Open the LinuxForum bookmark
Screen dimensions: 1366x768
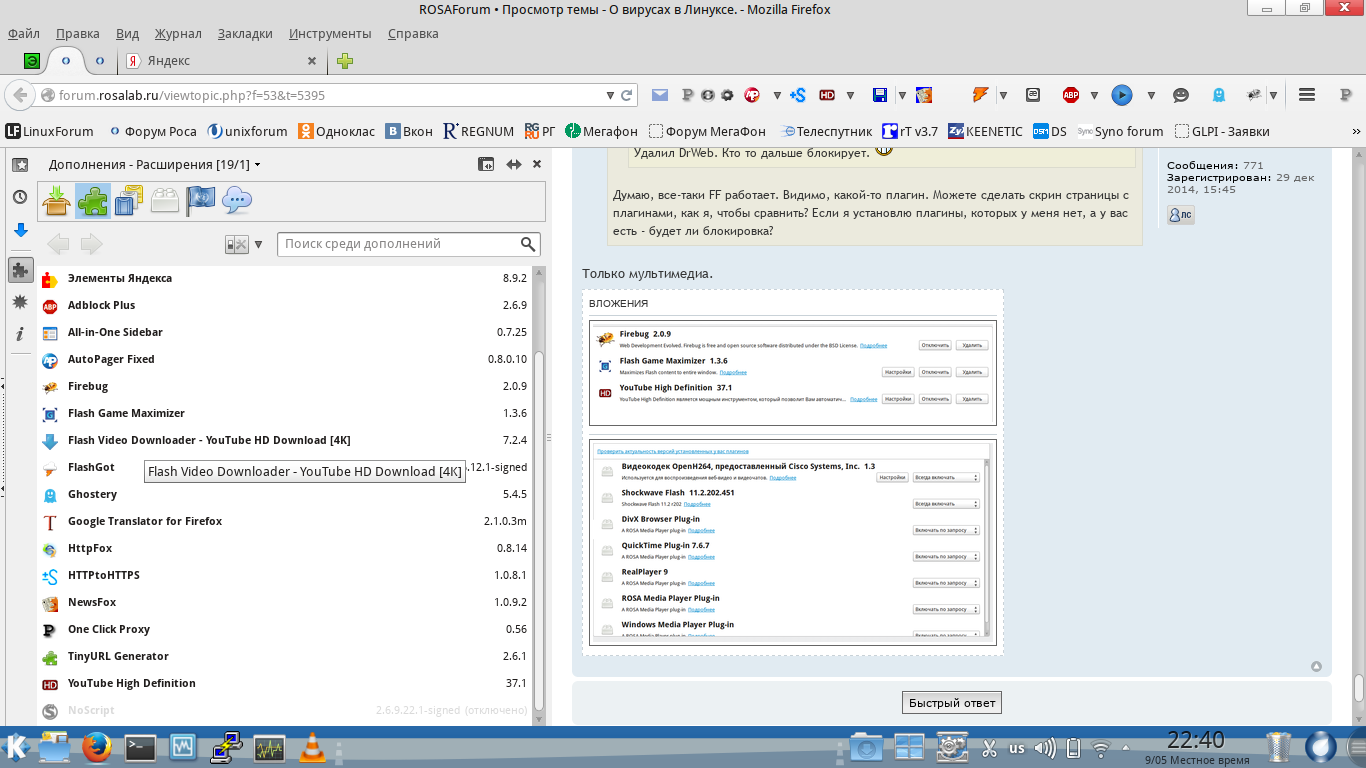50,131
